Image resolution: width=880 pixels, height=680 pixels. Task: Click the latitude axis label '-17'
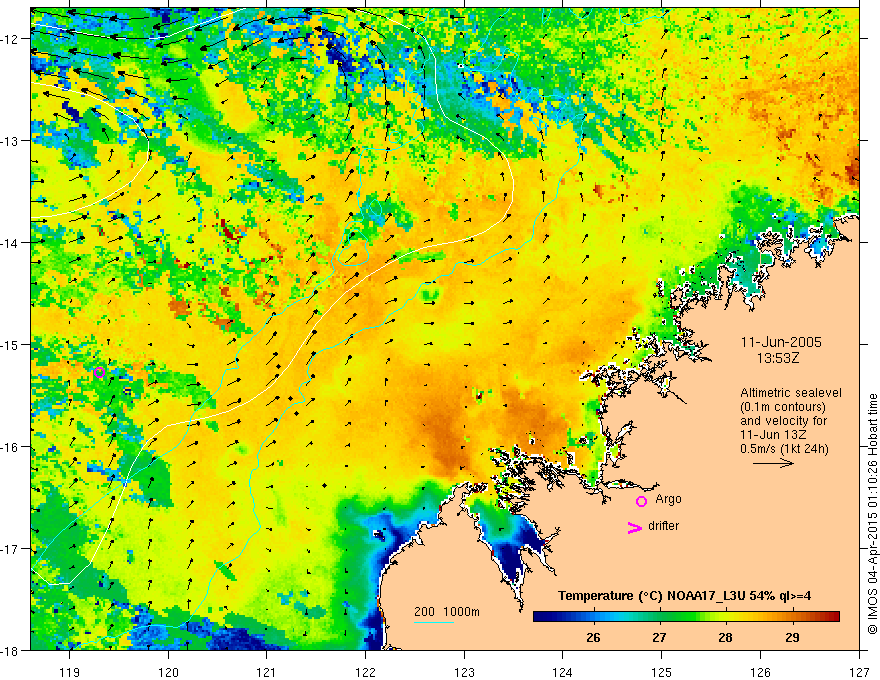[x=11, y=549]
